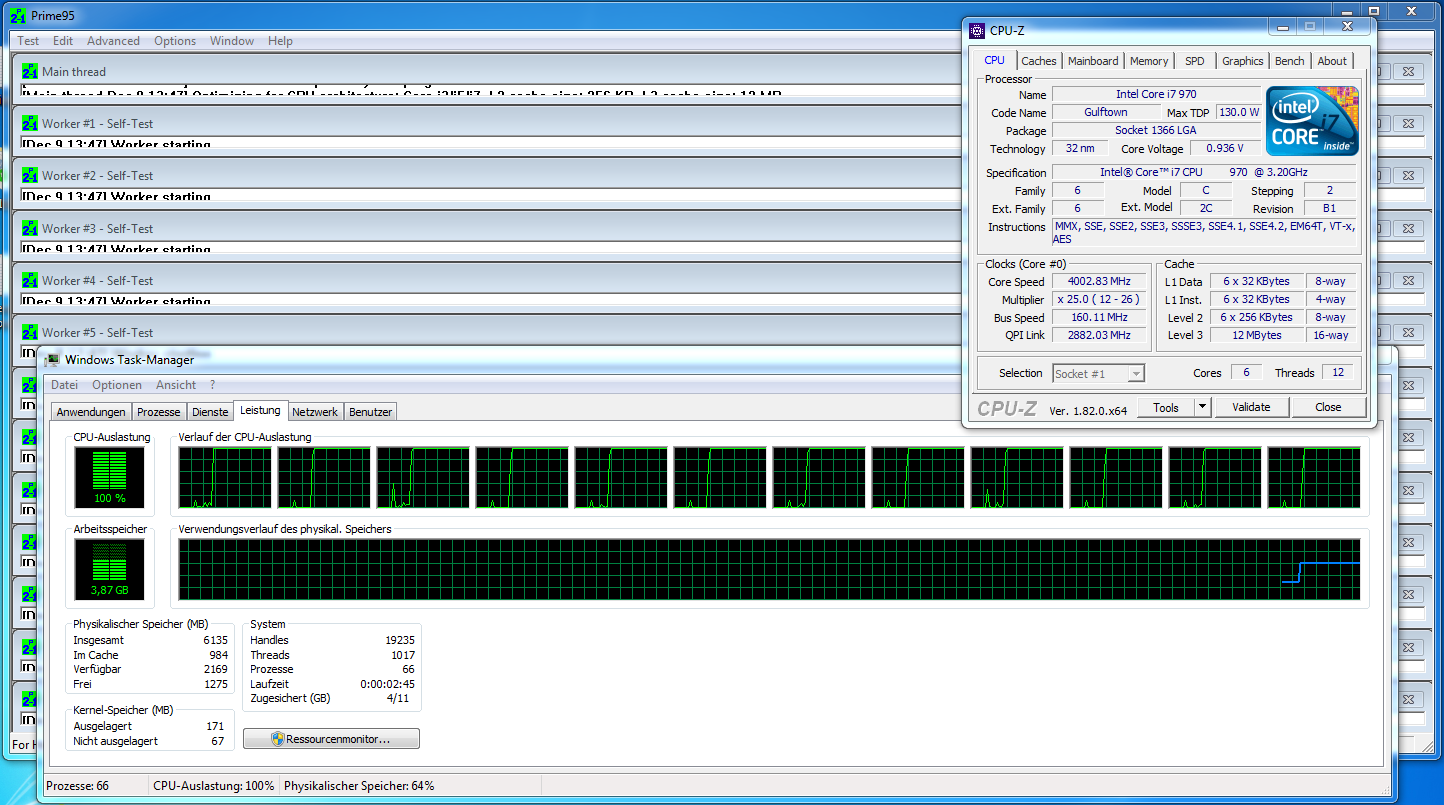Viewport: 1444px width, 805px height.
Task: Click the Tools button in CPU-Z
Action: (1166, 407)
